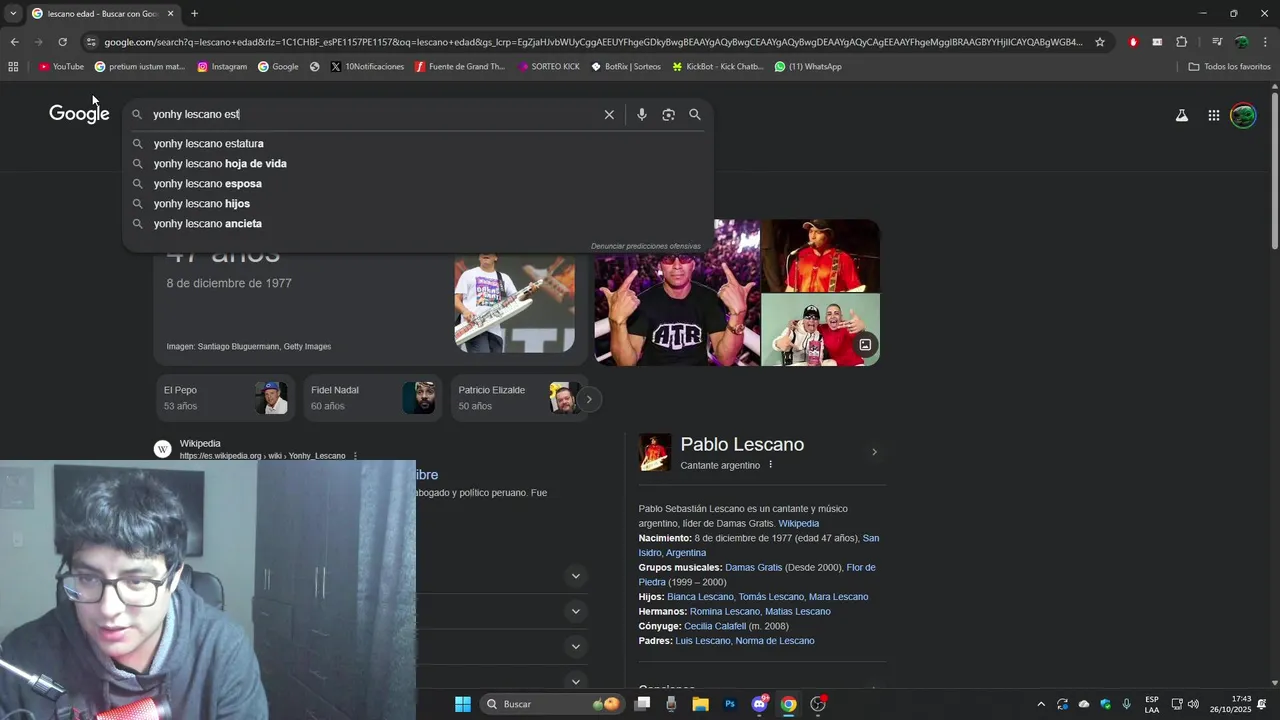
Task: Click the Google logo
Action: 79,114
